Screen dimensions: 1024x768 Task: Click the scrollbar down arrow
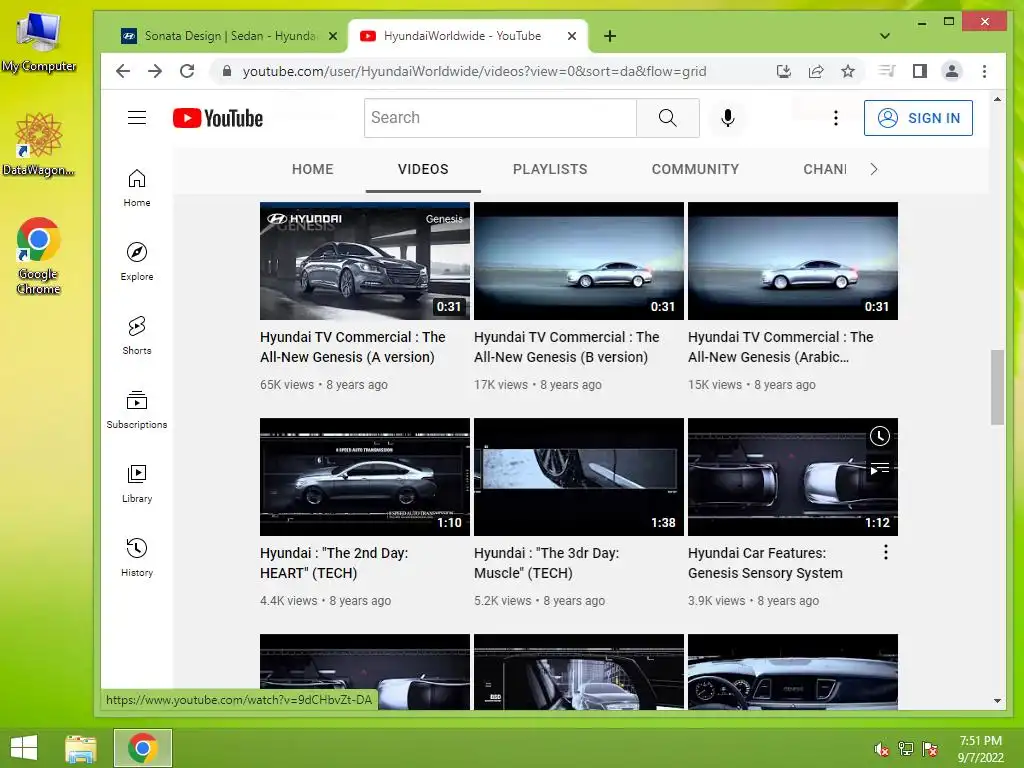tap(997, 701)
